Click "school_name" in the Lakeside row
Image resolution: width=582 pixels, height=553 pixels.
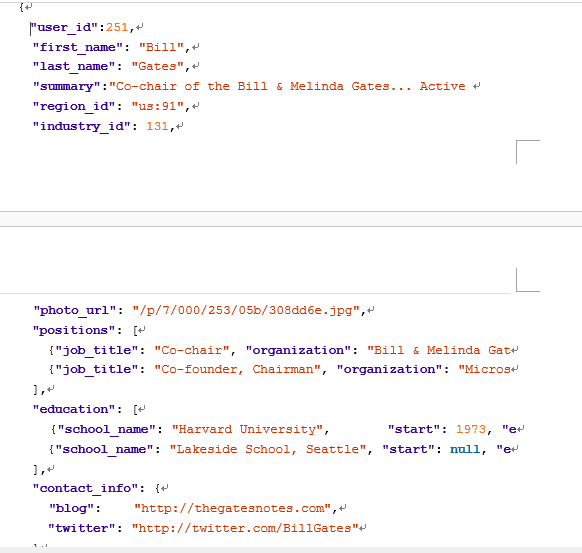(104, 450)
